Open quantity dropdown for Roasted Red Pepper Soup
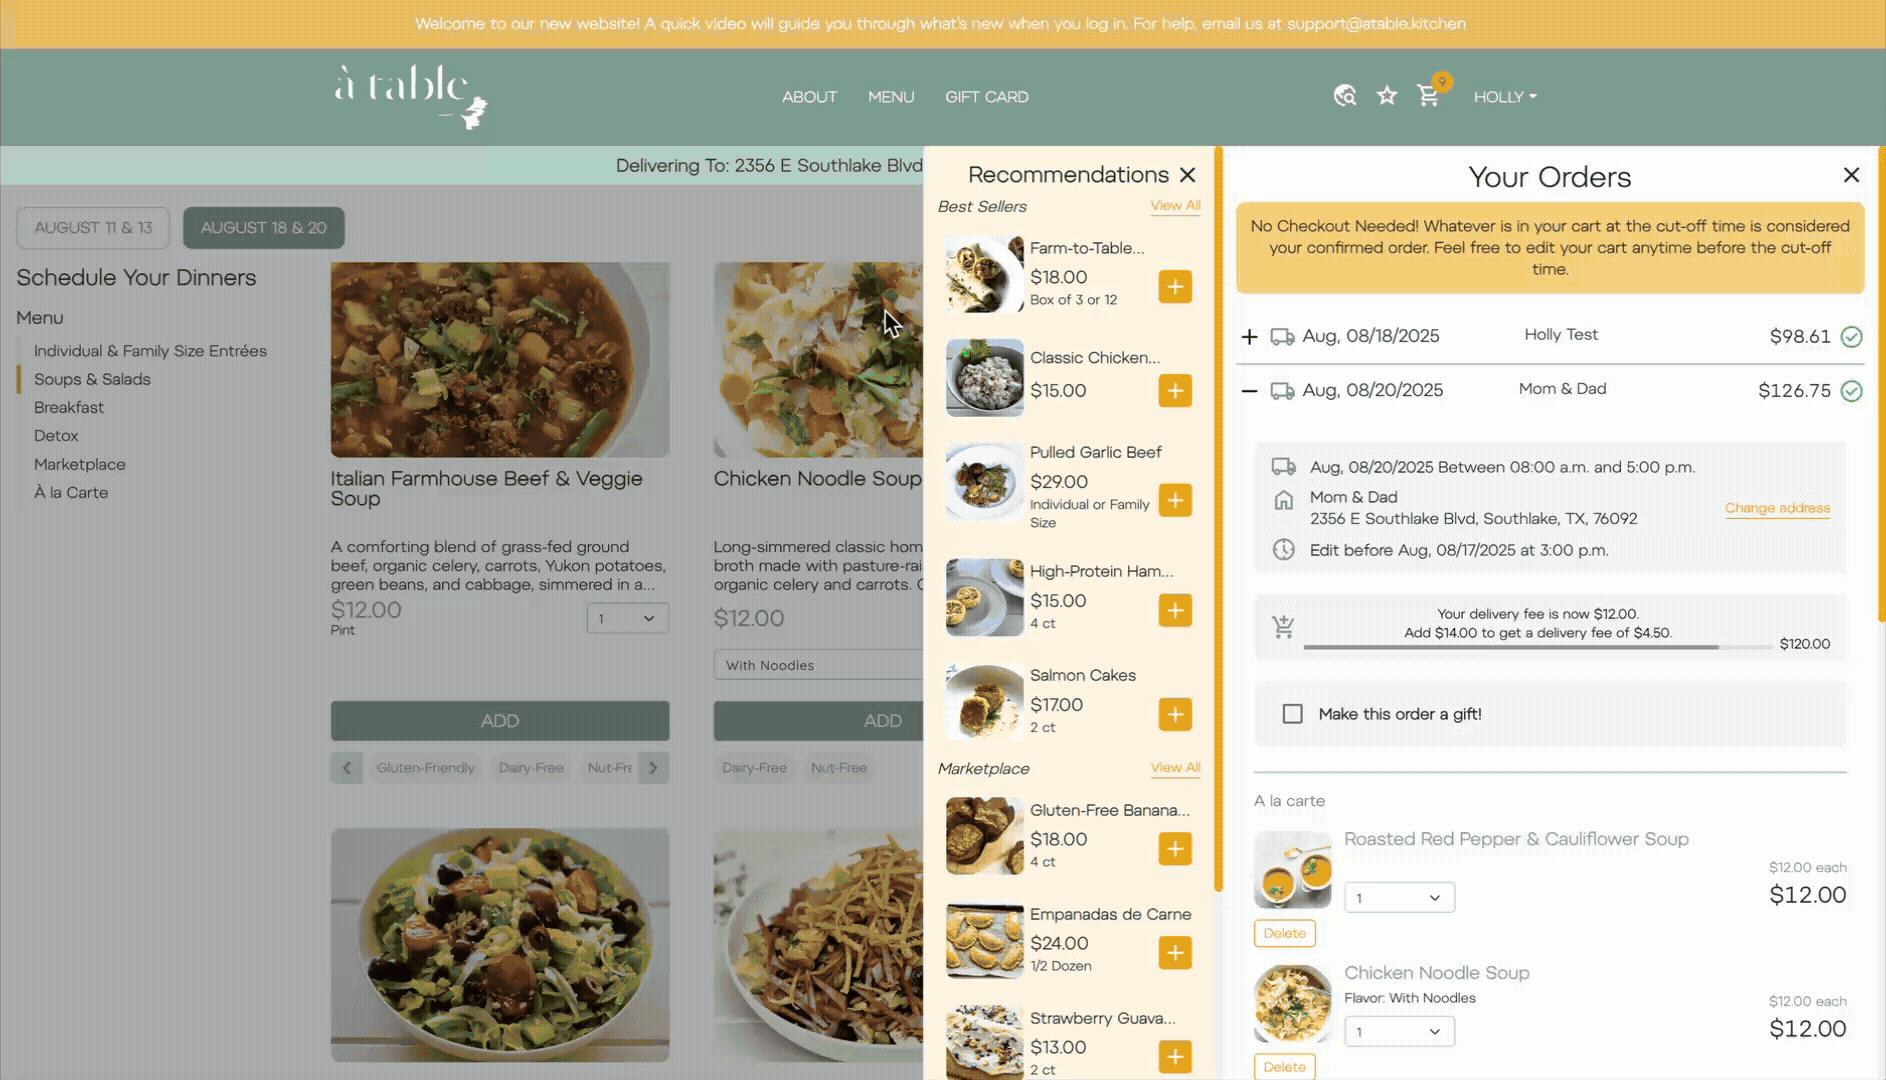This screenshot has width=1886, height=1080. [x=1399, y=898]
